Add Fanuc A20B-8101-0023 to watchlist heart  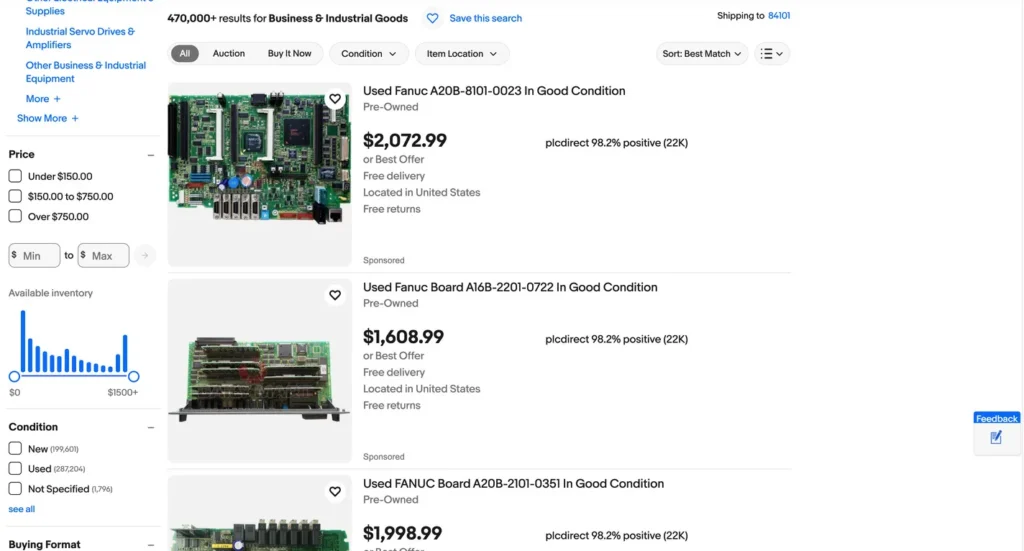coord(335,99)
